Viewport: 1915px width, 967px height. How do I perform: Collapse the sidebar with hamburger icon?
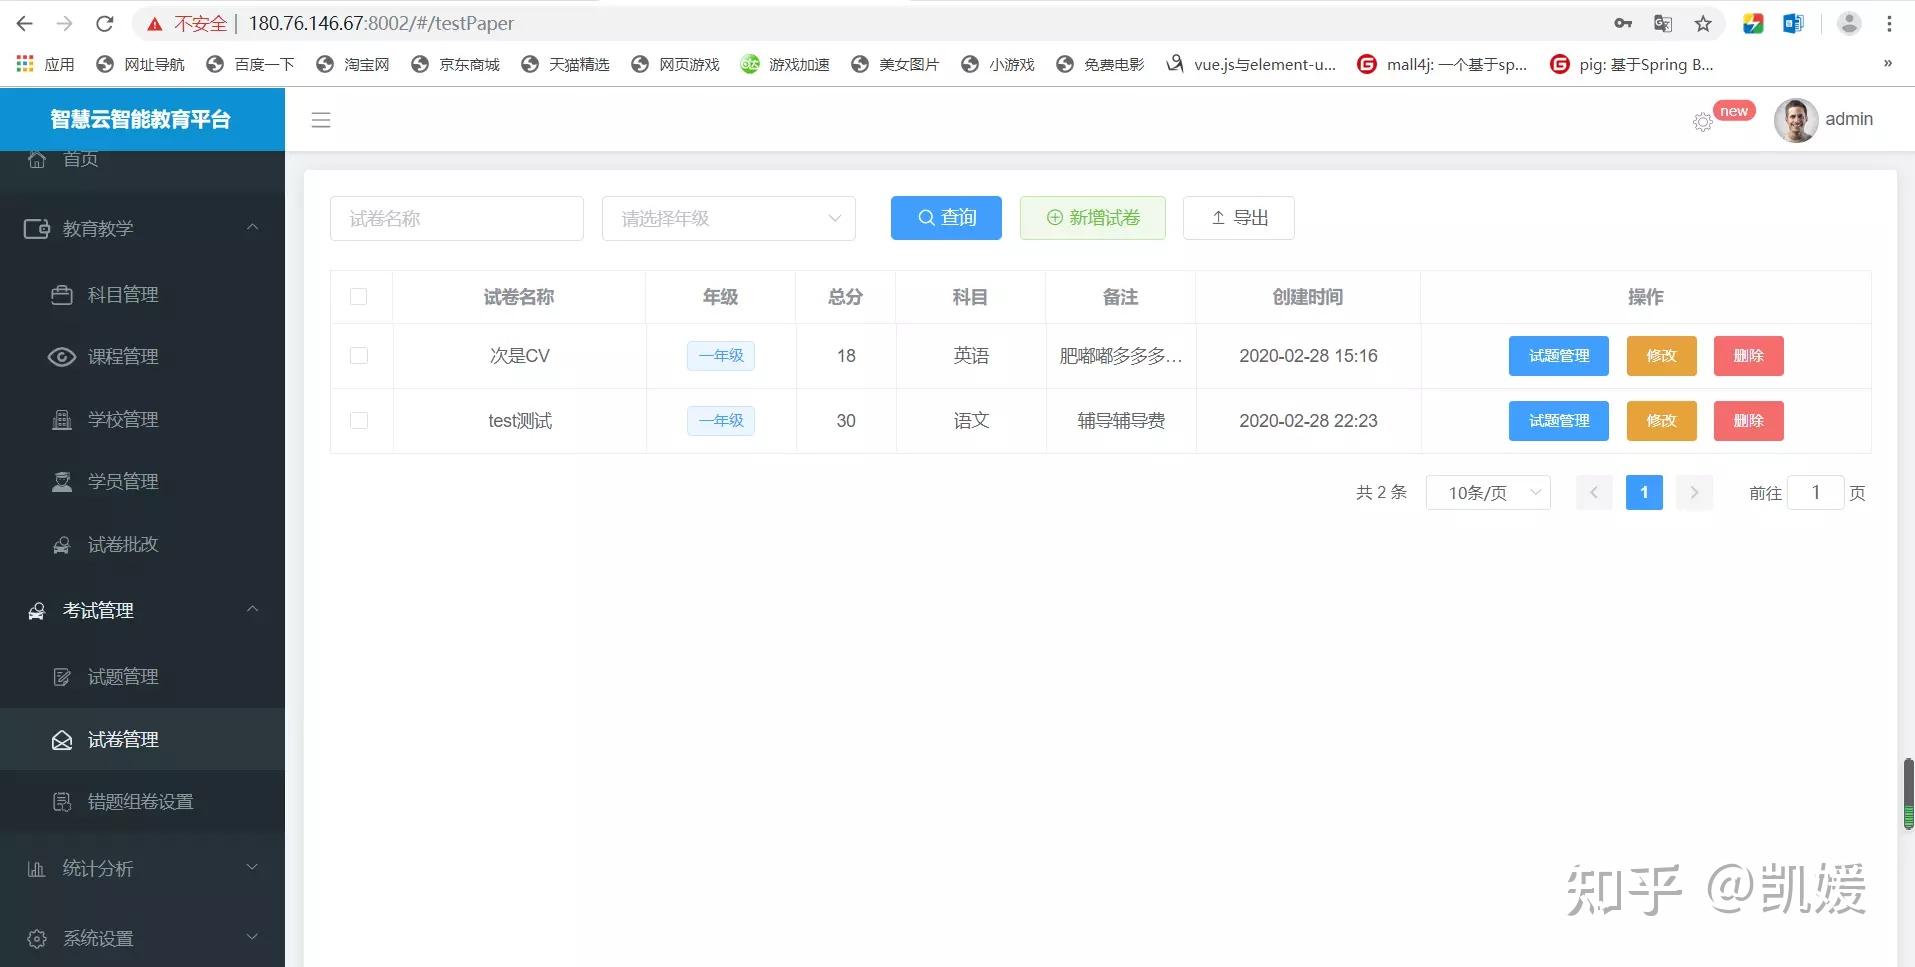pos(320,119)
